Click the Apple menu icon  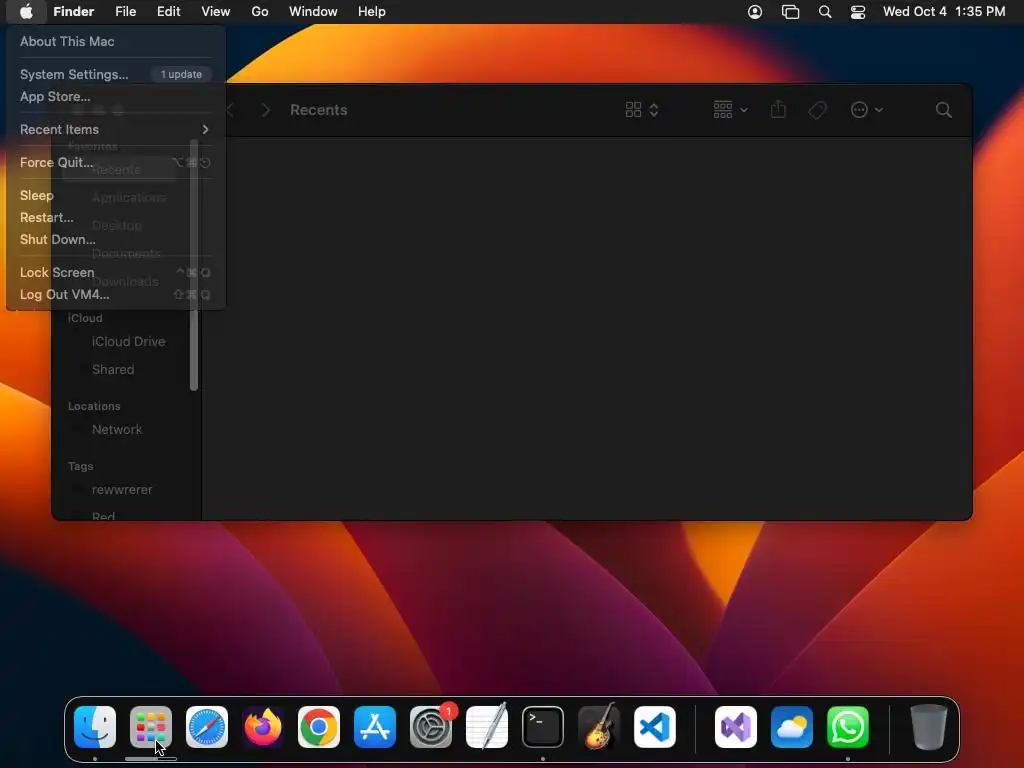coord(26,12)
